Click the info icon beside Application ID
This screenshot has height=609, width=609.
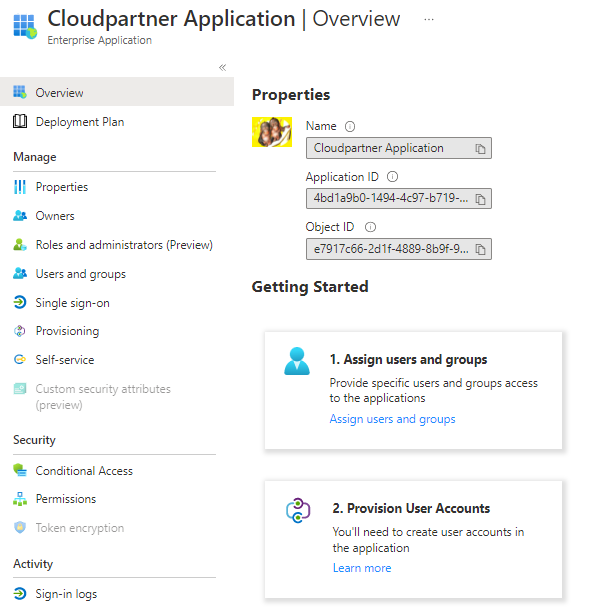pyautogui.click(x=392, y=177)
